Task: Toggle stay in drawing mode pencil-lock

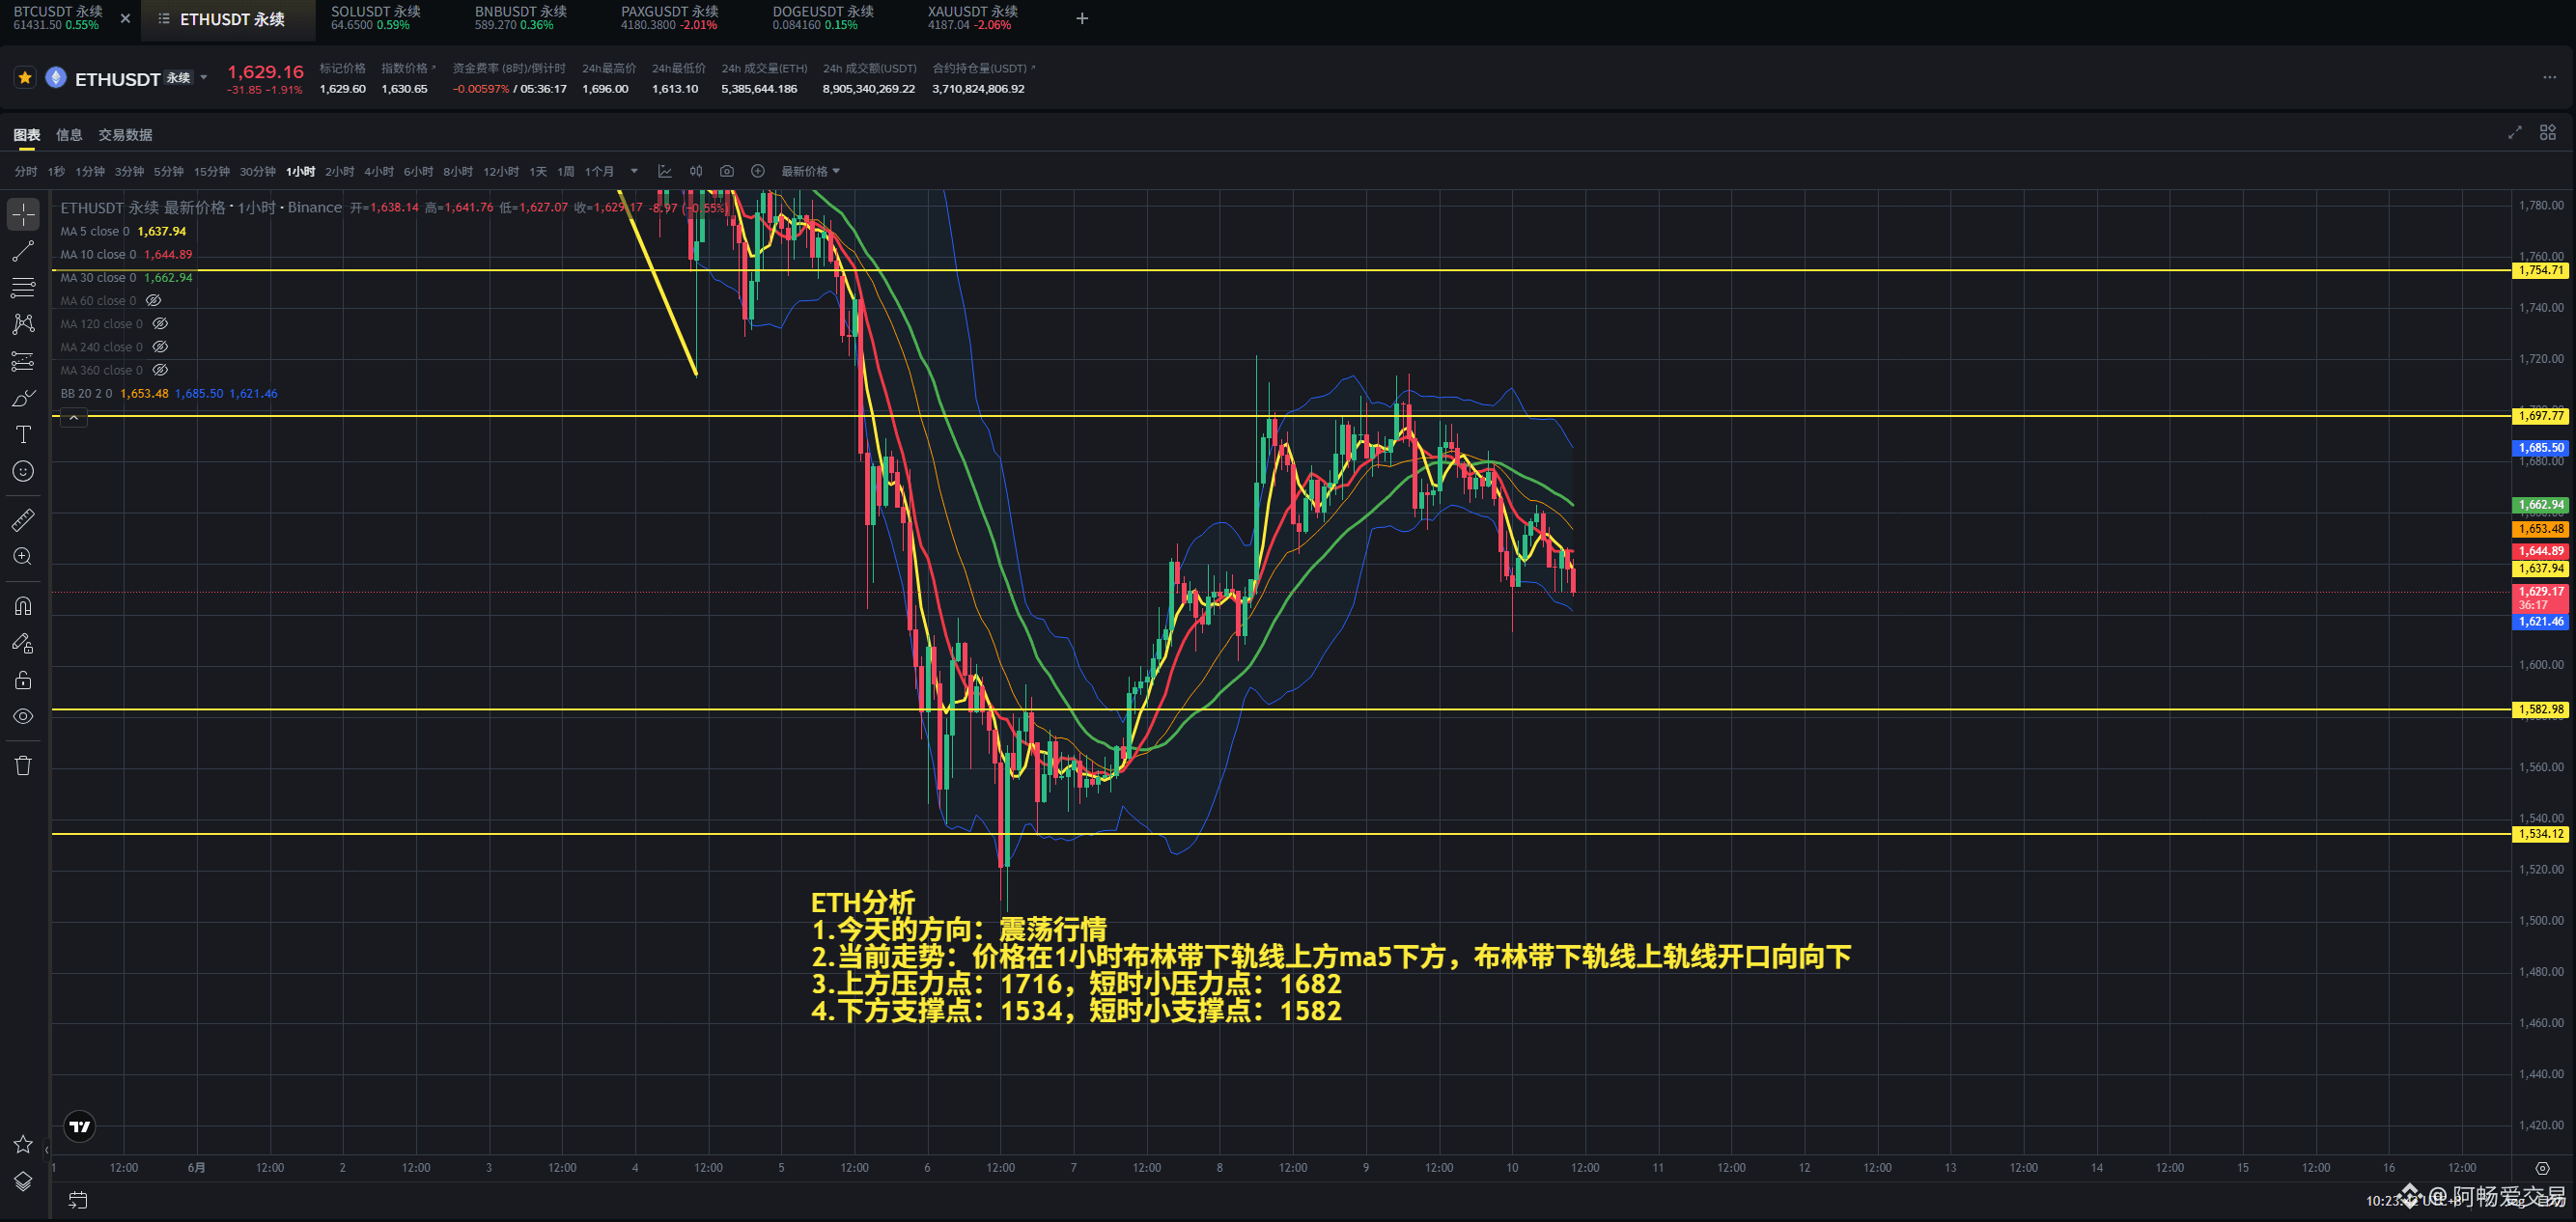Action: 23,643
